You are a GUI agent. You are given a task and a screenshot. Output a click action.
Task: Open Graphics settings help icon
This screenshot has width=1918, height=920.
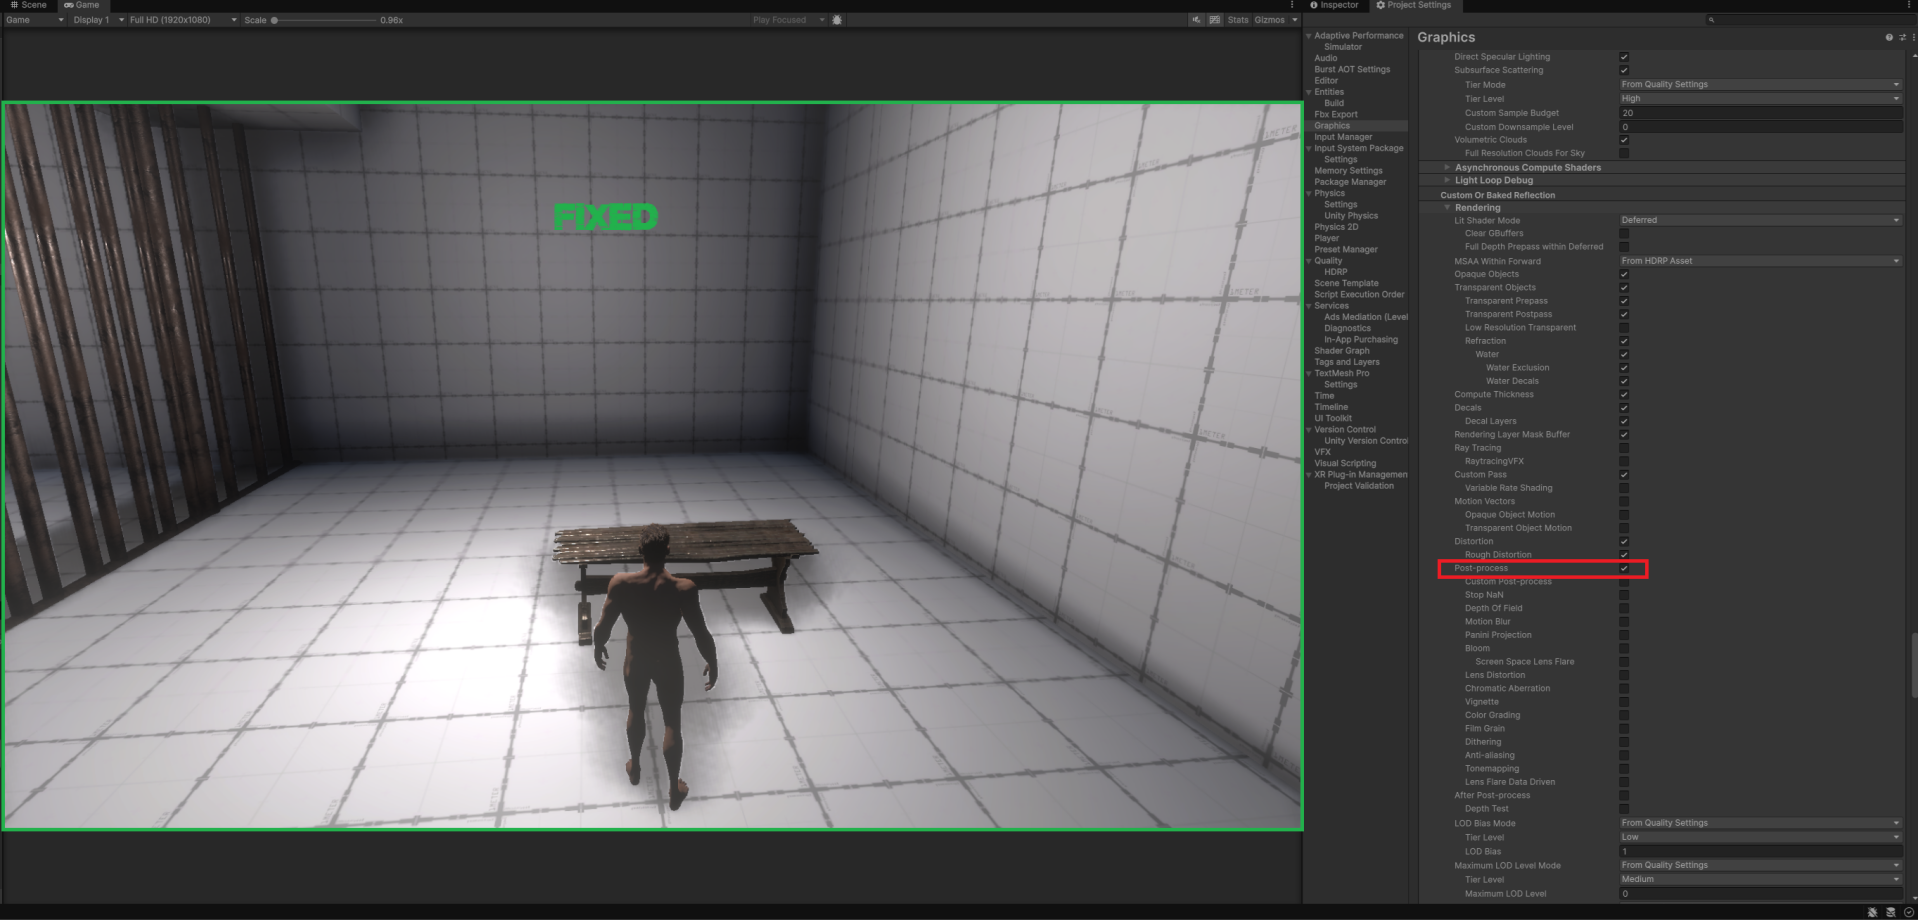1888,37
